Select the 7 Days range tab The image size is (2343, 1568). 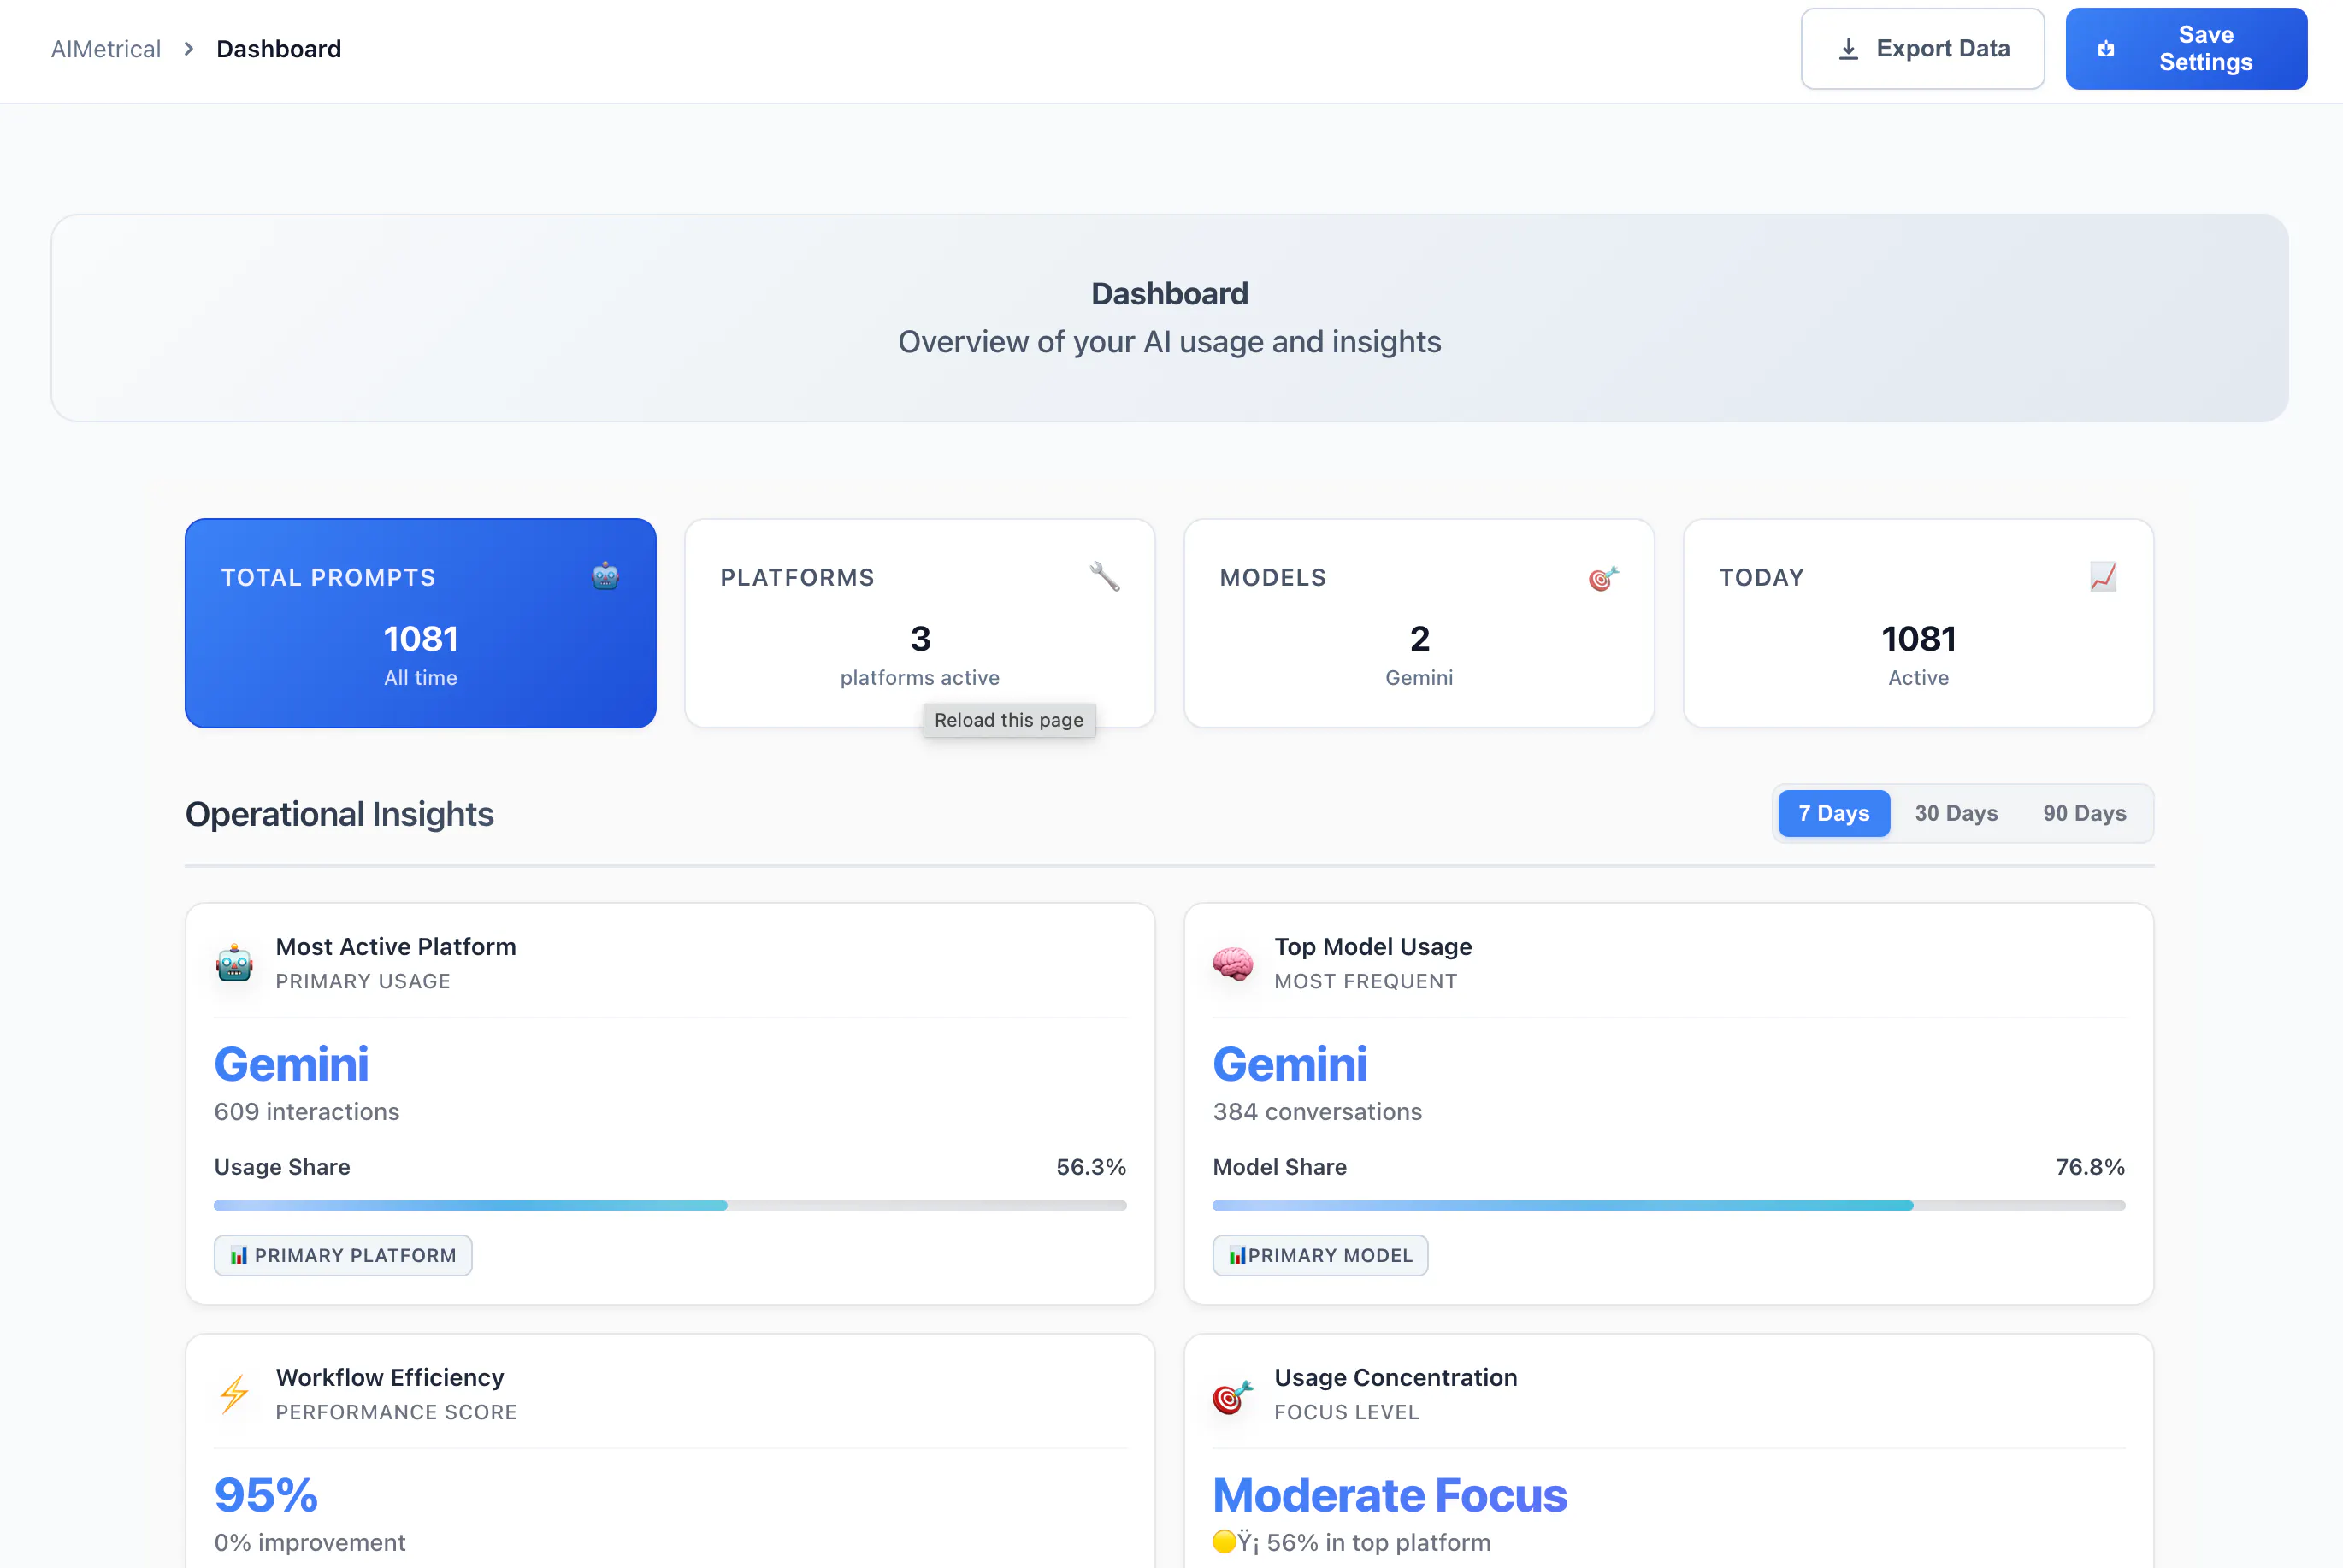click(x=1834, y=813)
